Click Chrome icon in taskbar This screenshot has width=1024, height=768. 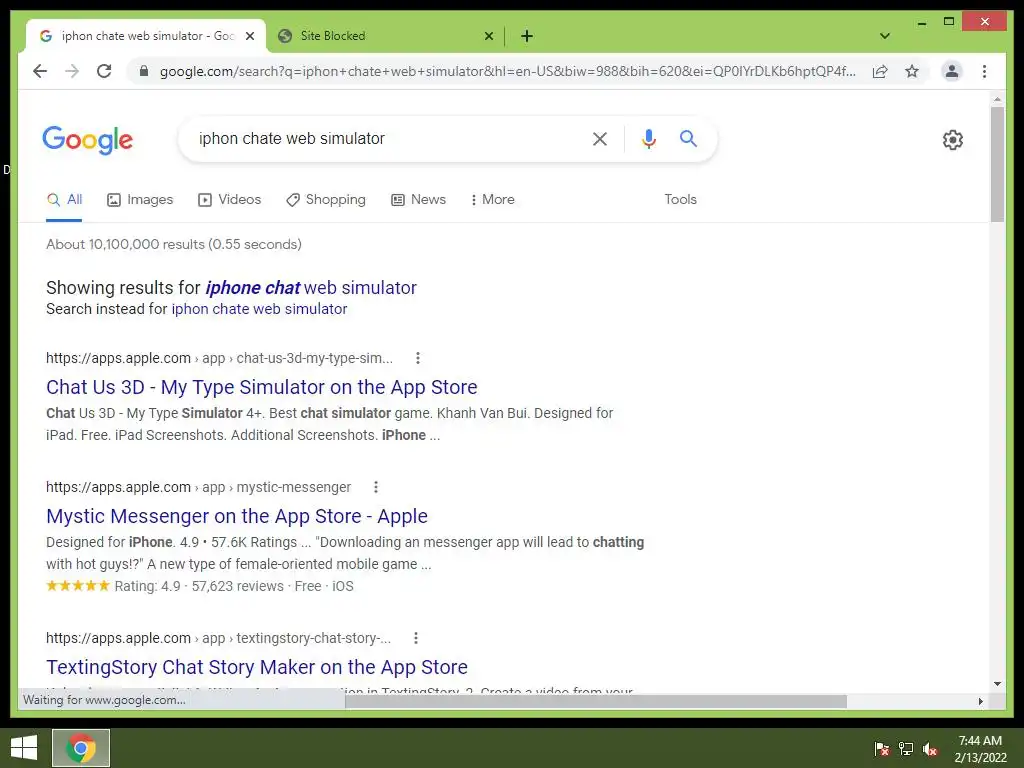[81, 748]
